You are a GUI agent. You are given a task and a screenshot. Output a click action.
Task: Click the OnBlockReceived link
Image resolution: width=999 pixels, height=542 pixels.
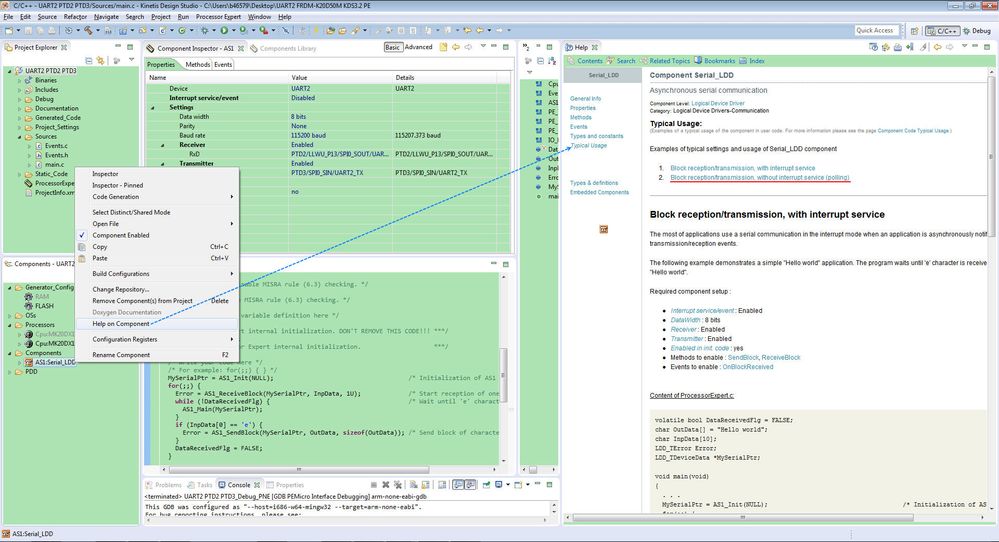tap(747, 367)
